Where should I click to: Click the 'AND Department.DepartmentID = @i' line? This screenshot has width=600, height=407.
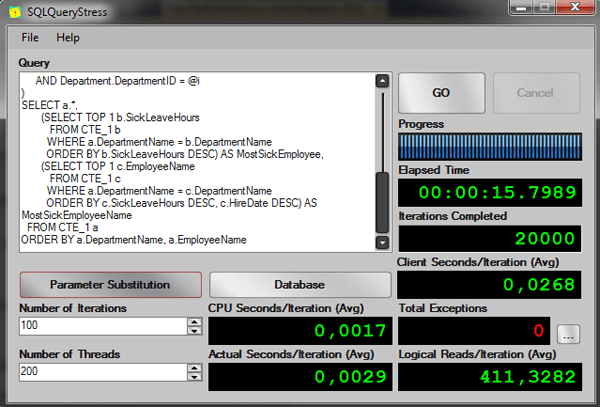pos(117,81)
